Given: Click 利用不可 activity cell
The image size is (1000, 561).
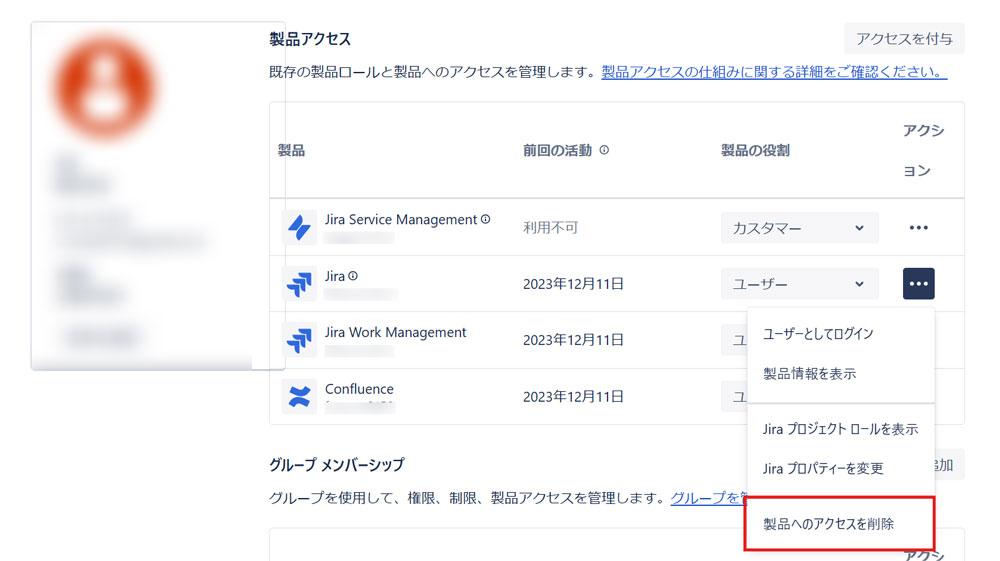Looking at the screenshot, I should [550, 228].
